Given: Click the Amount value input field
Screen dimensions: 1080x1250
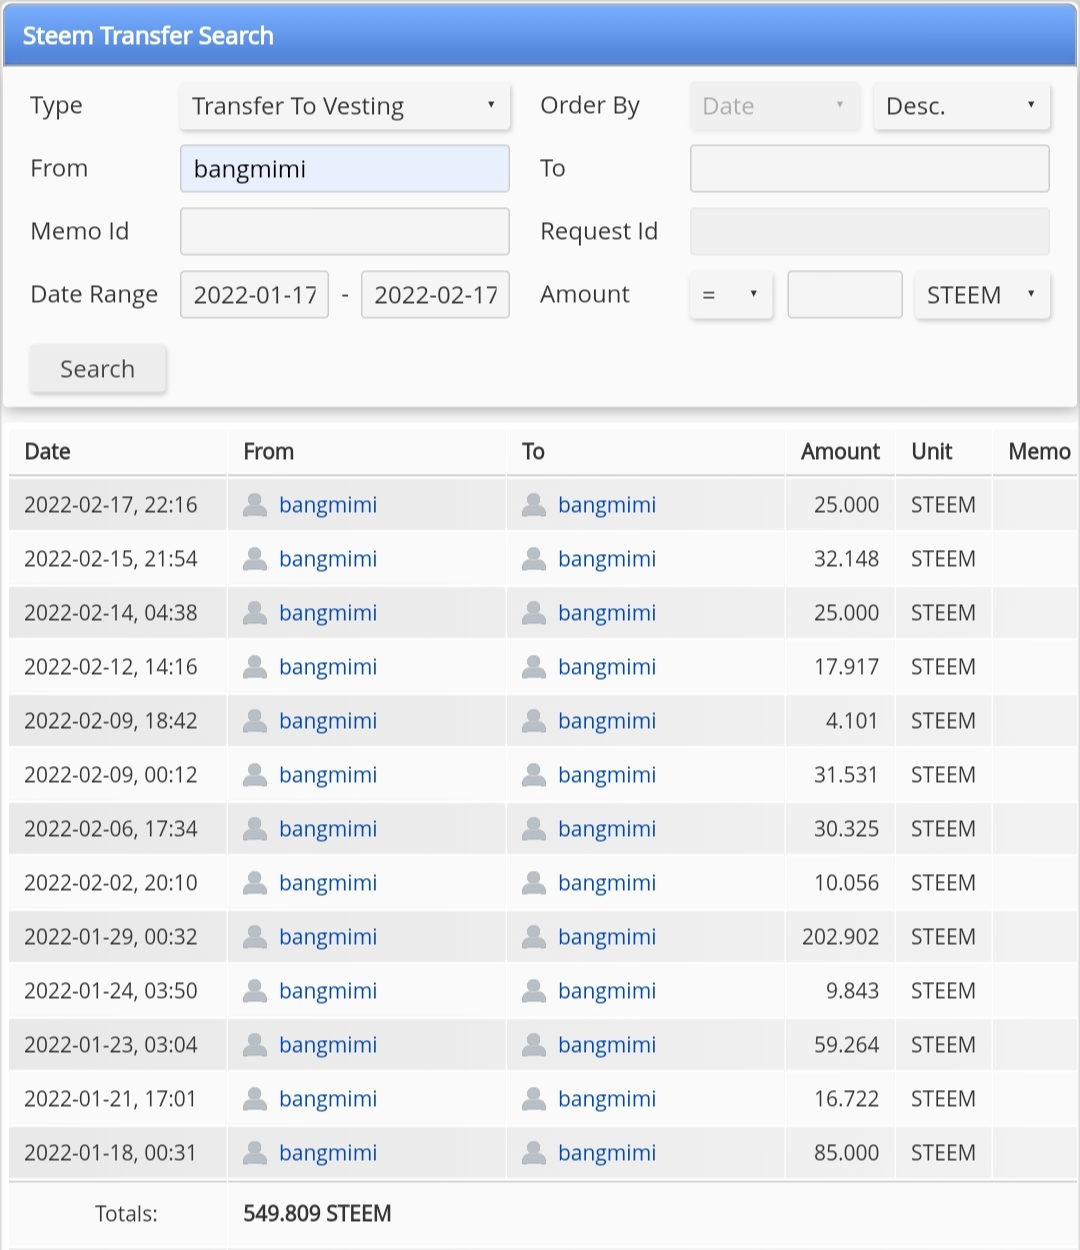Looking at the screenshot, I should coord(845,295).
